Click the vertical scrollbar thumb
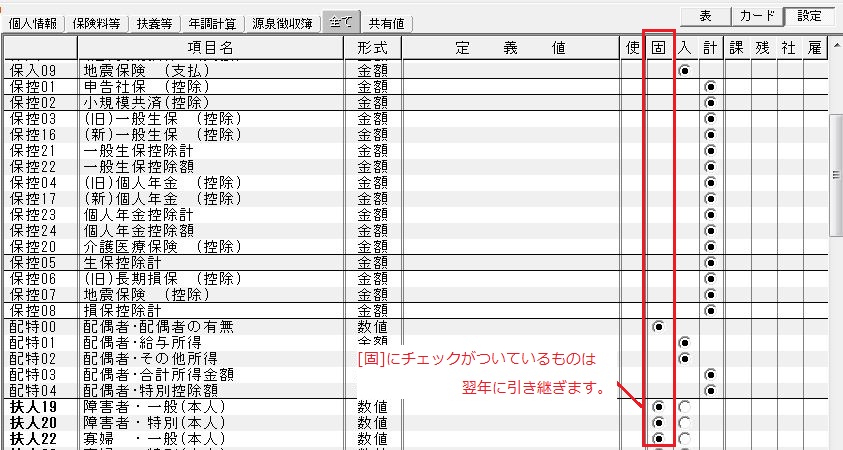843x450 pixels. (836, 175)
